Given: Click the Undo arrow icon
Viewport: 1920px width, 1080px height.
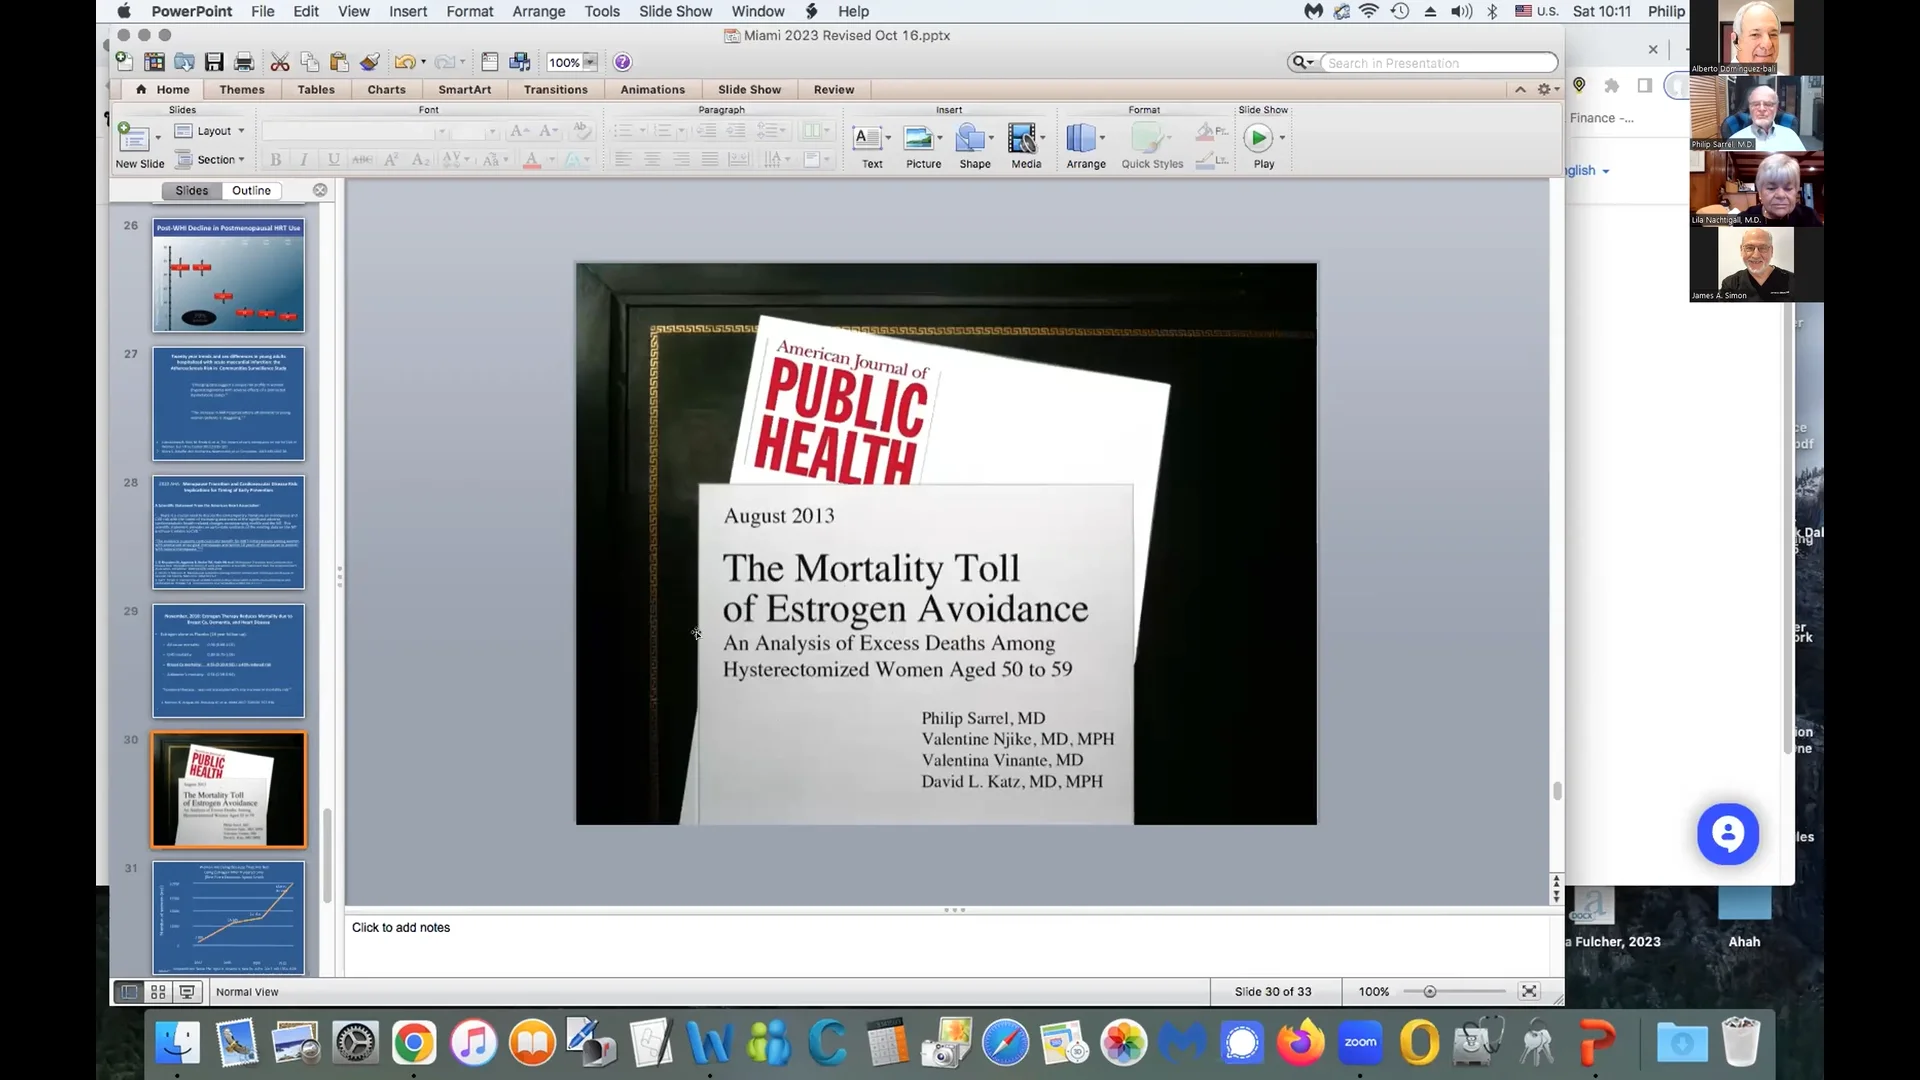Looking at the screenshot, I should [404, 62].
